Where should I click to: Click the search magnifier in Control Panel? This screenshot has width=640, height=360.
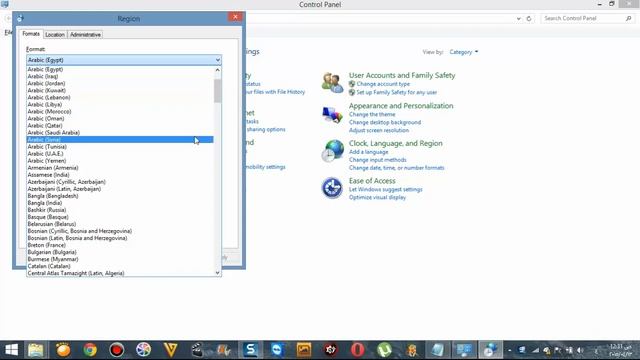629,18
